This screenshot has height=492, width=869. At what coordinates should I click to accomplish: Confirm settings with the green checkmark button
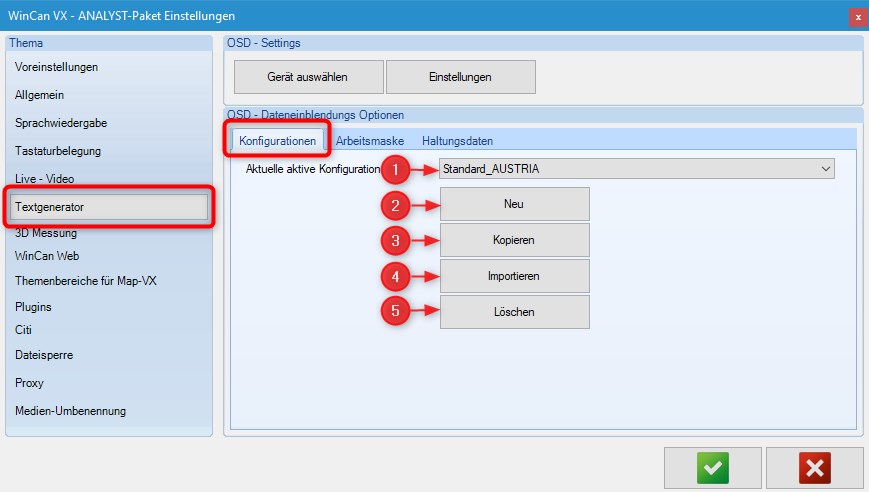pos(713,467)
